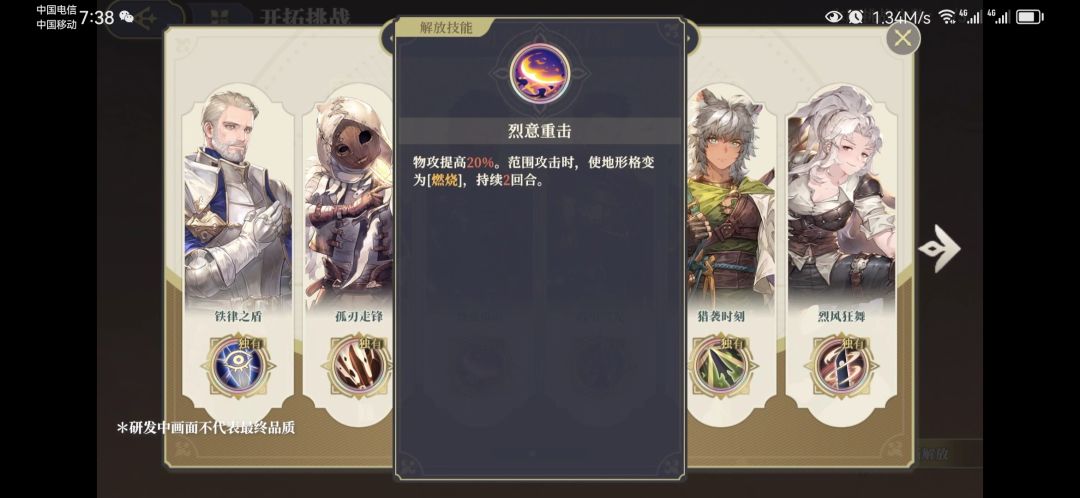Click the 燃烧 highlighted keyword link
The image size is (1080, 498).
coord(445,182)
